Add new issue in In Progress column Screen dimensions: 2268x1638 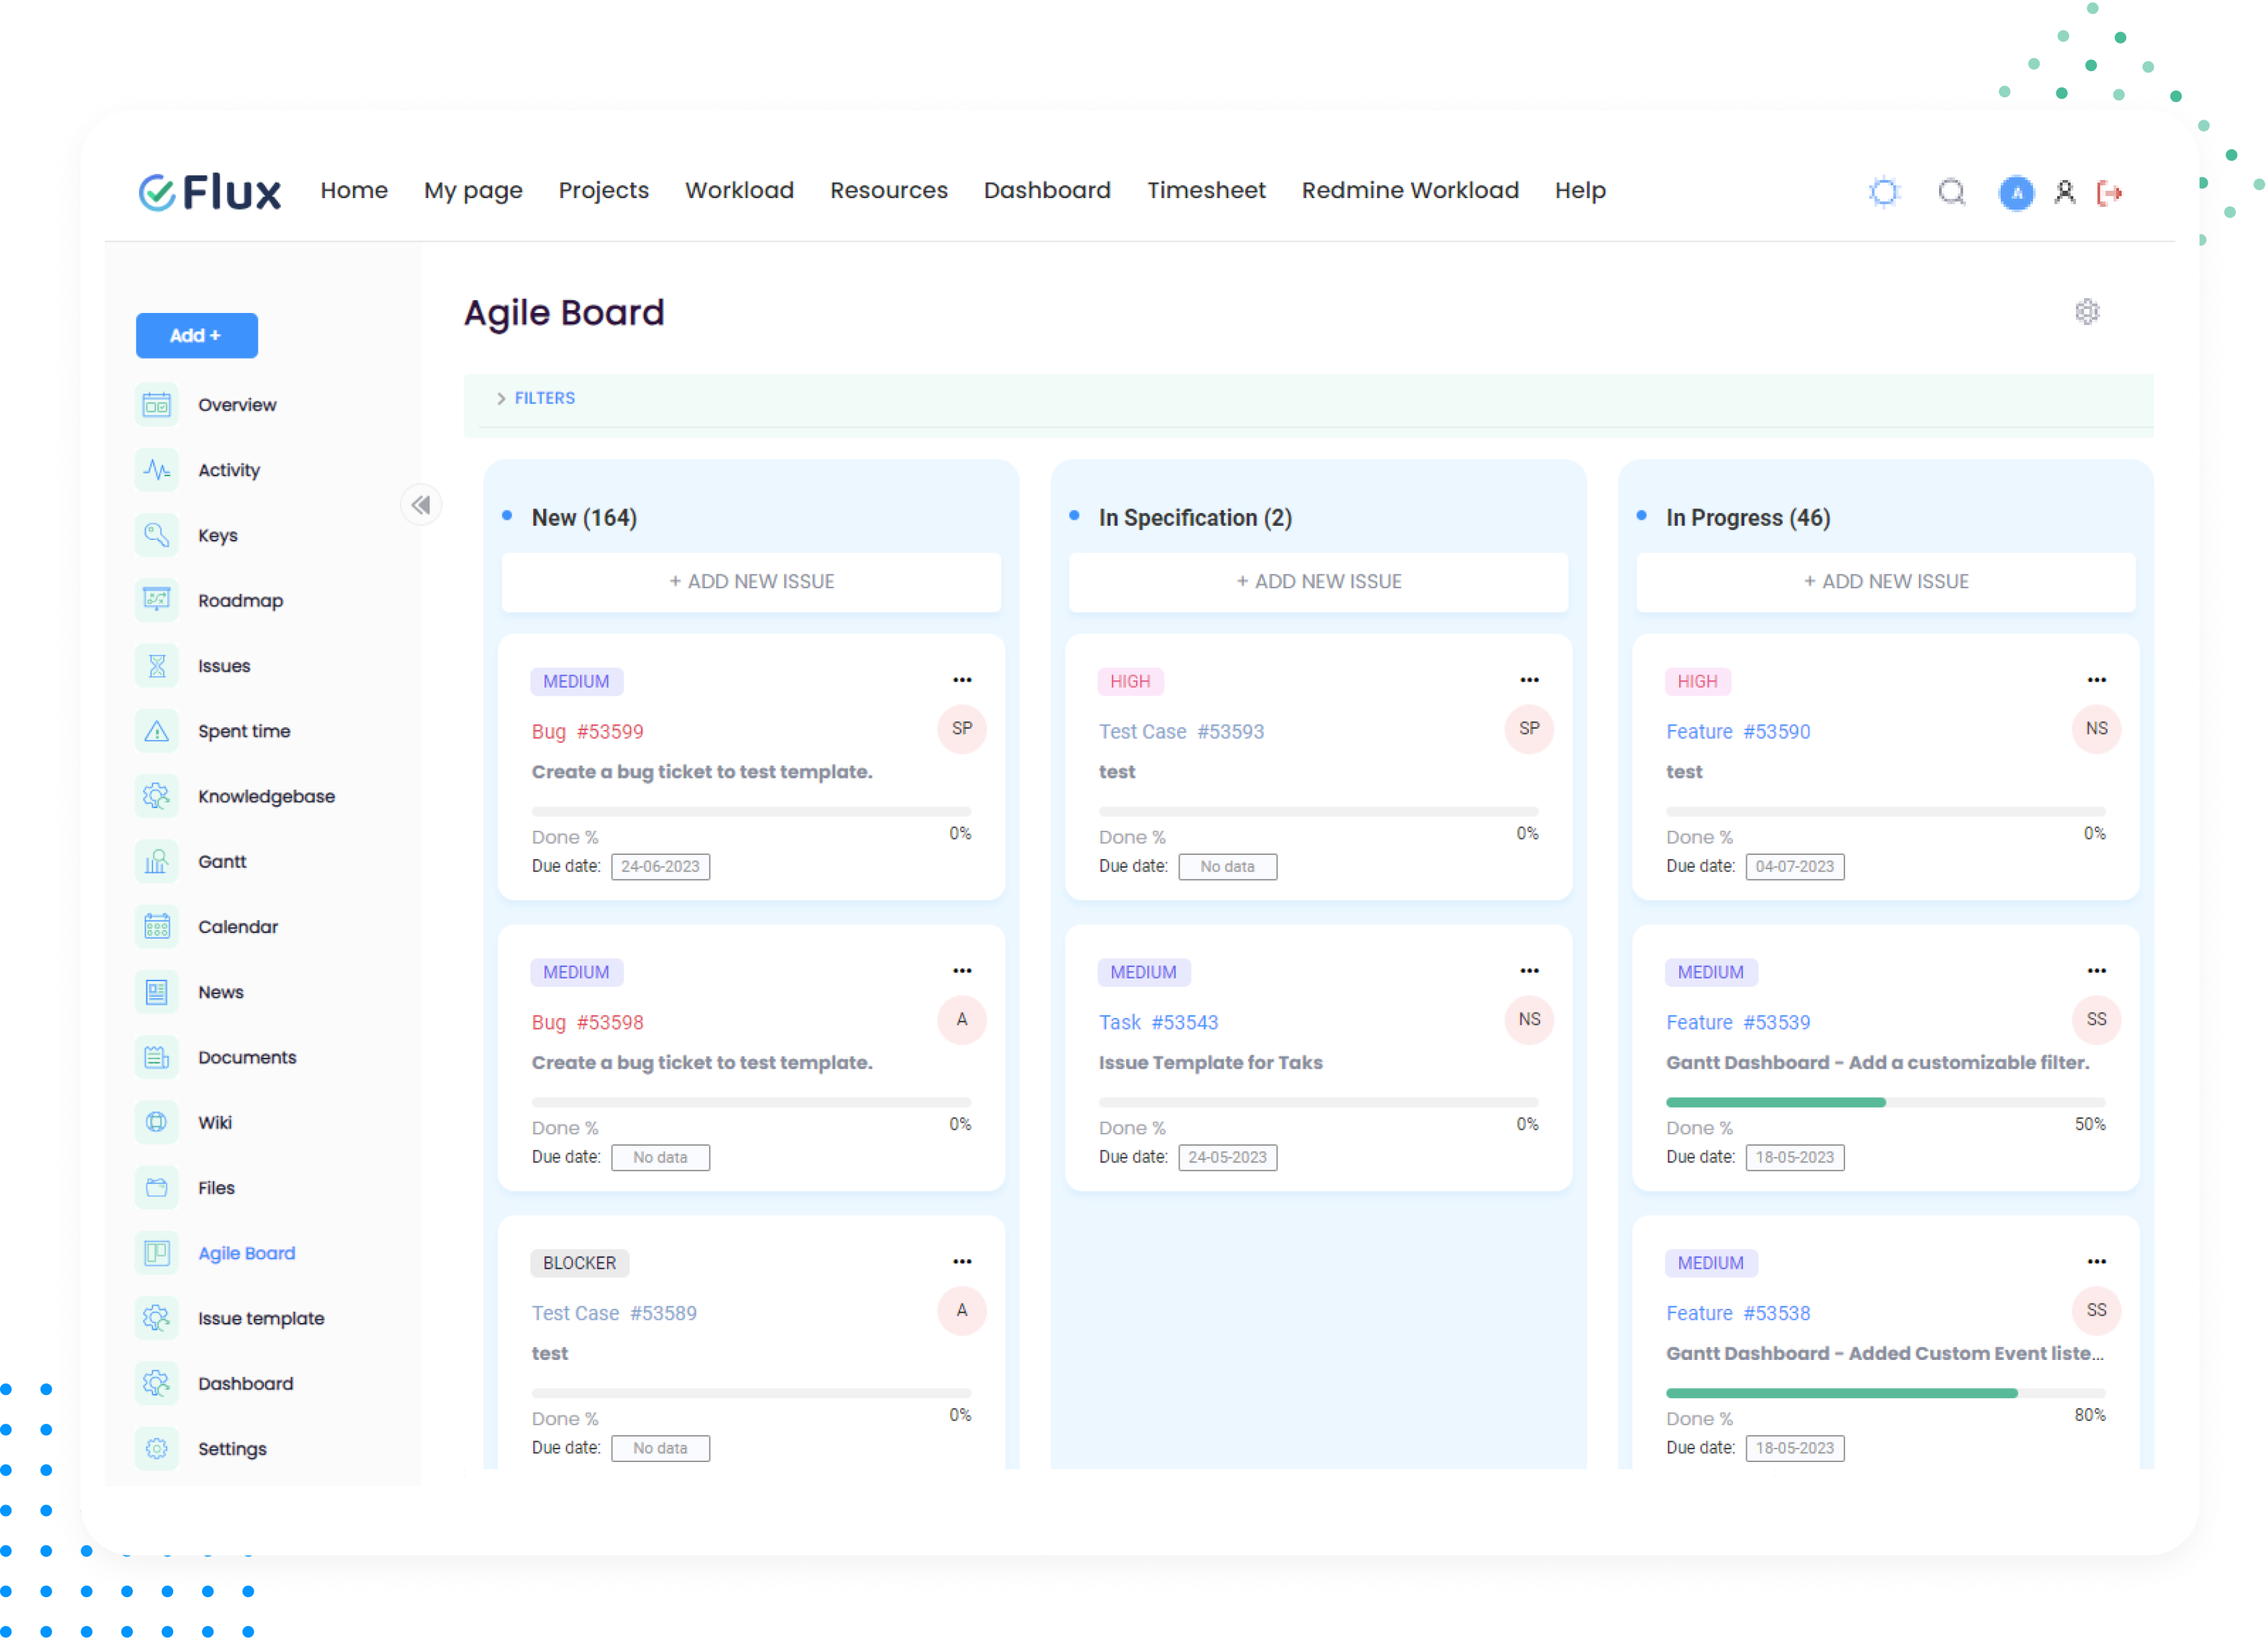tap(1885, 582)
